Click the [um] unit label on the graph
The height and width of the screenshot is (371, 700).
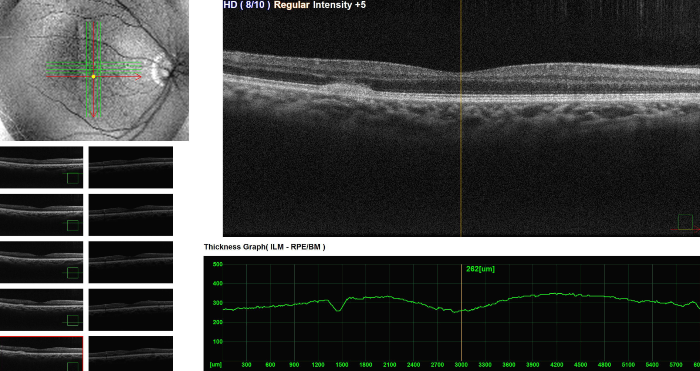tap(216, 365)
